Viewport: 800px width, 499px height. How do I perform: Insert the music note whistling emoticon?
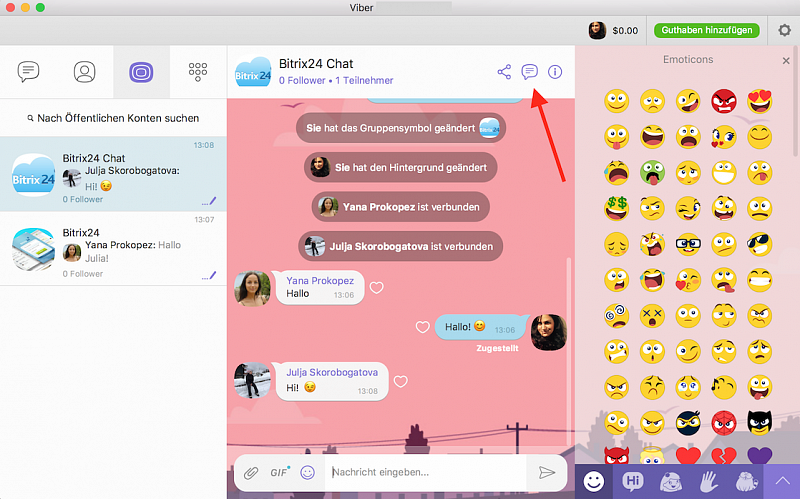coord(724,387)
